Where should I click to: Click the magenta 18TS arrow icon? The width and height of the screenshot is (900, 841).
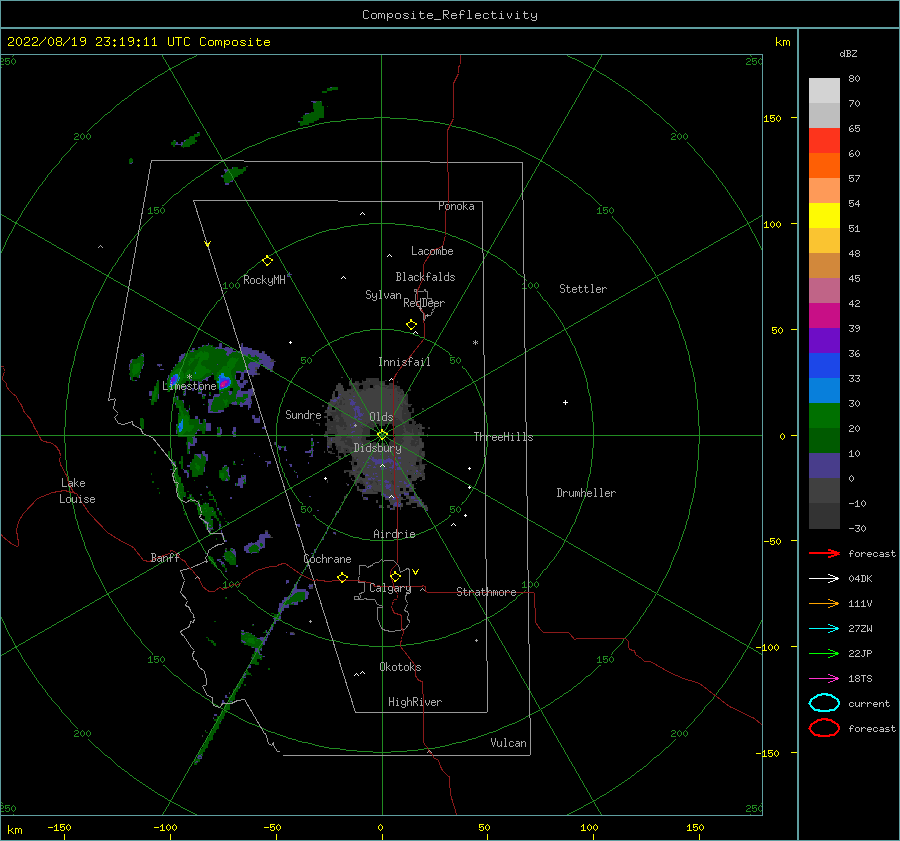(824, 679)
